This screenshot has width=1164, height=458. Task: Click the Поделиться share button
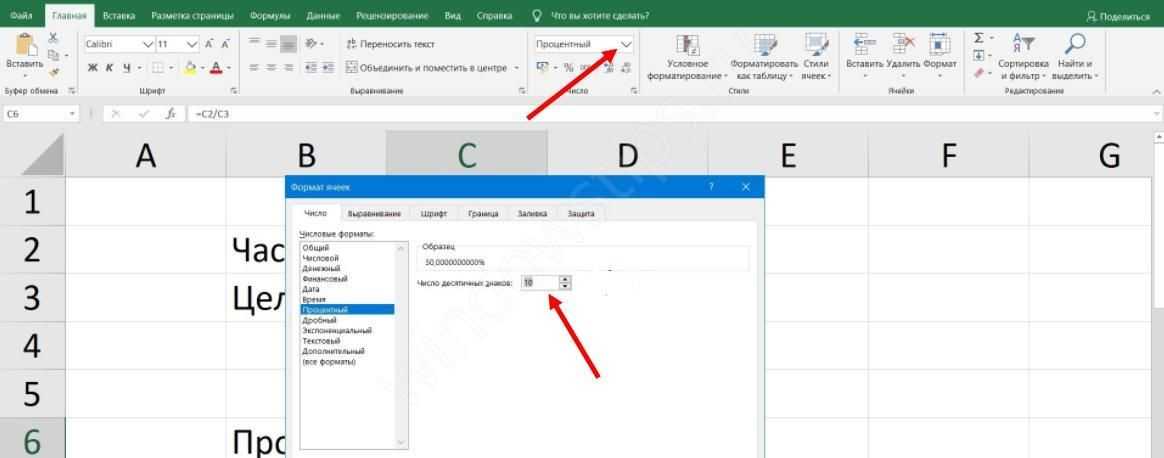(x=1117, y=16)
